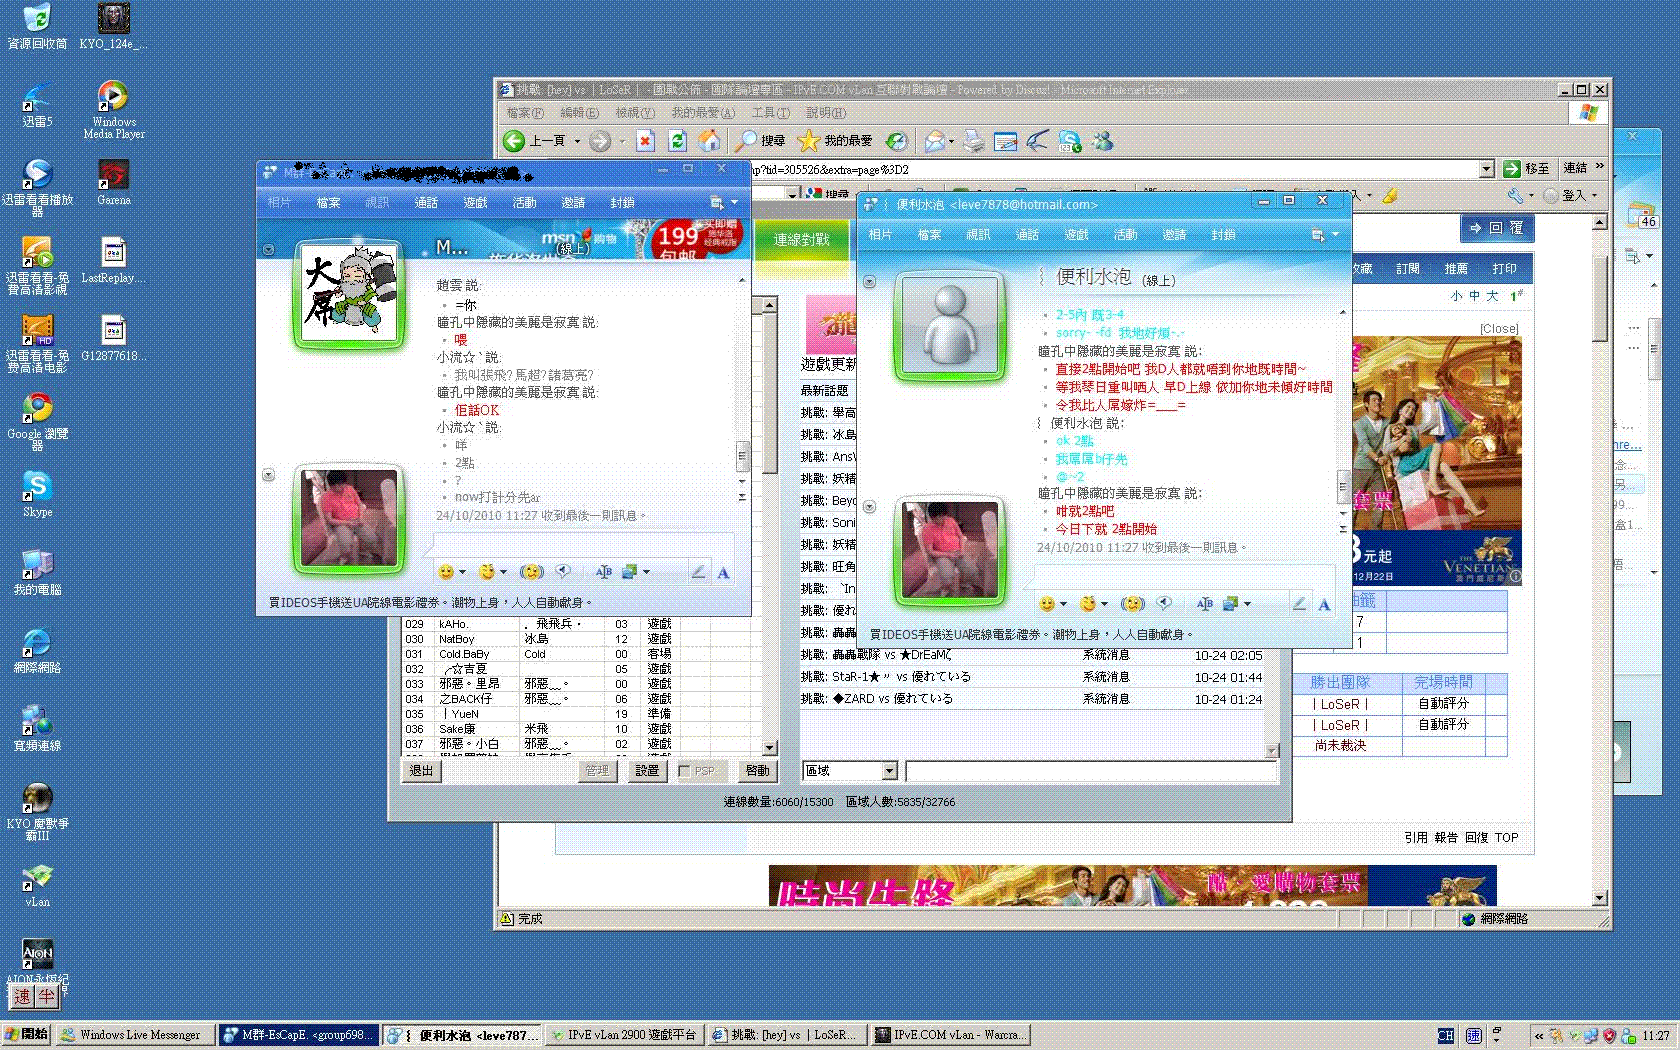Open 工具 menu in Internet Explorer
Image resolution: width=1680 pixels, height=1050 pixels.
pos(771,113)
